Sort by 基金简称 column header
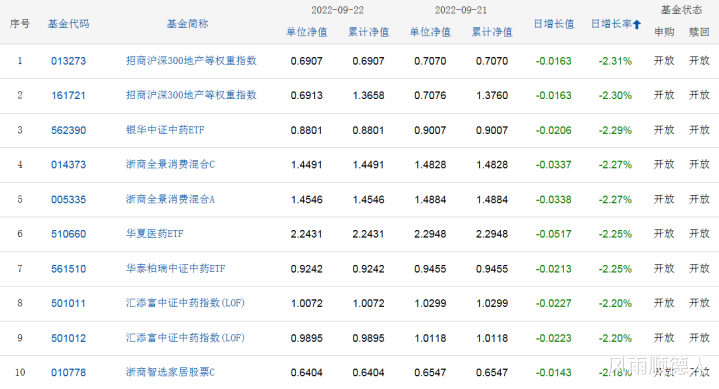The height and width of the screenshot is (389, 719). [188, 24]
